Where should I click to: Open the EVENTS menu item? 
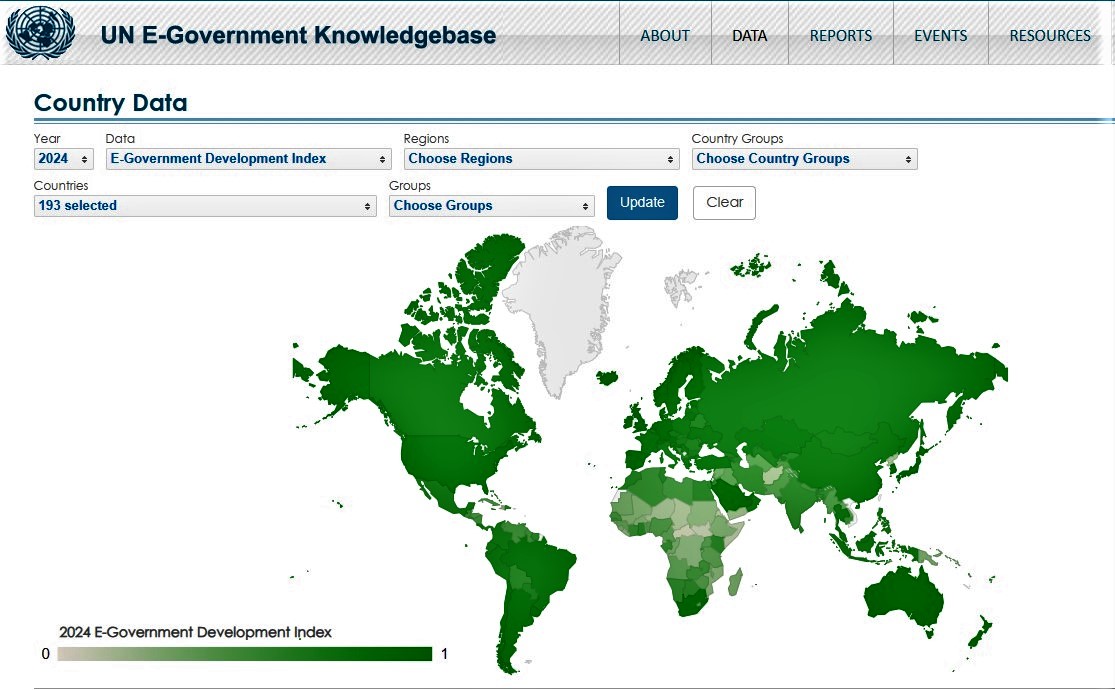coord(940,35)
